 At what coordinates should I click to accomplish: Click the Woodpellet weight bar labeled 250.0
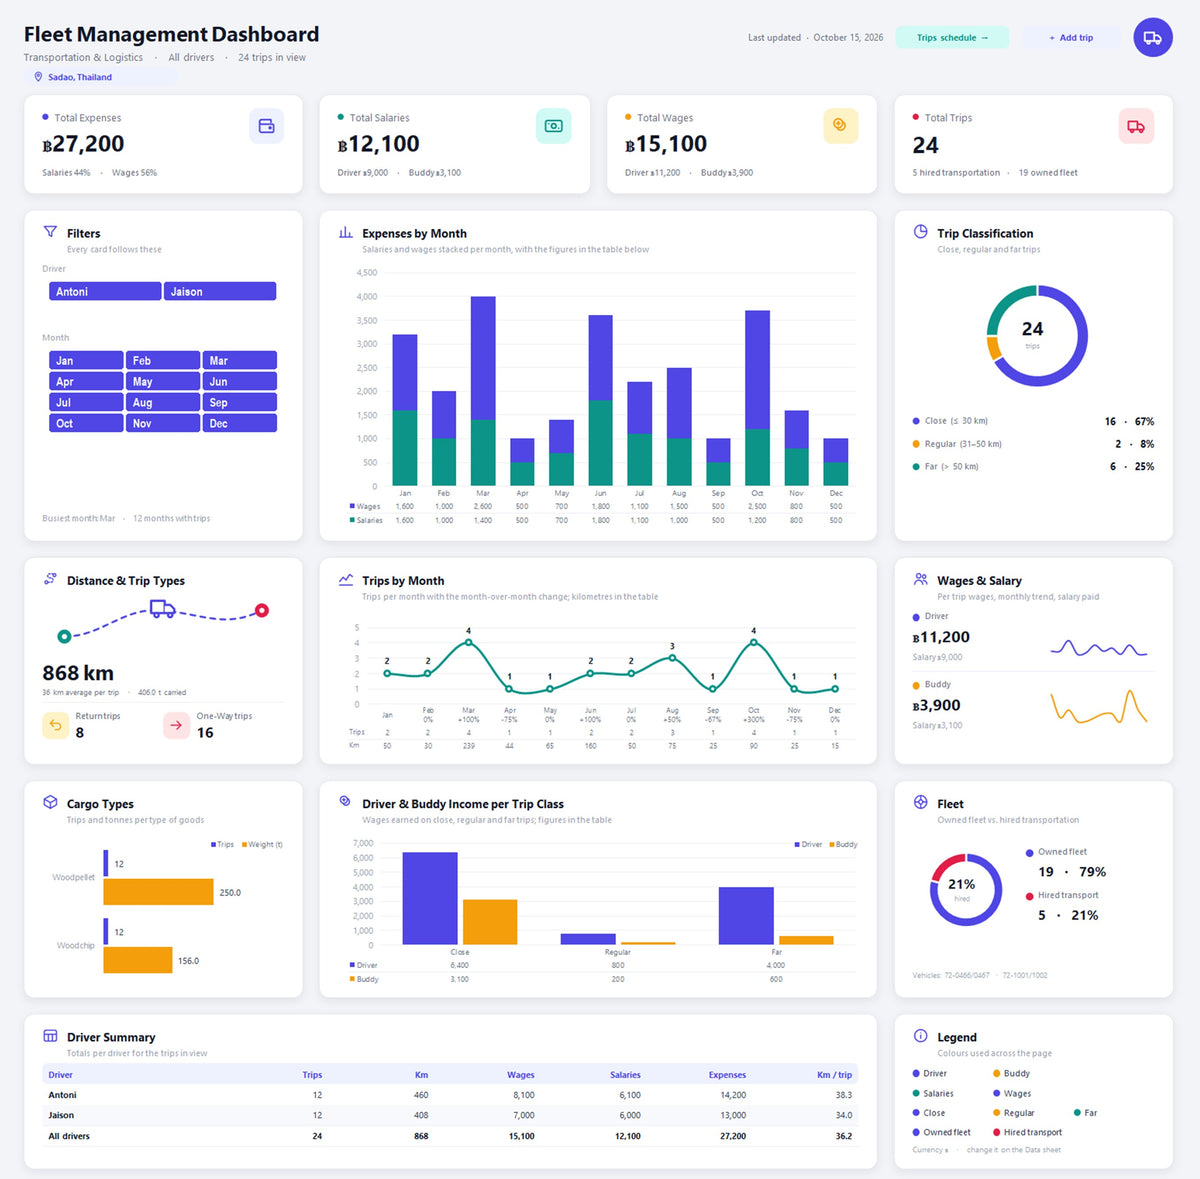coord(159,892)
